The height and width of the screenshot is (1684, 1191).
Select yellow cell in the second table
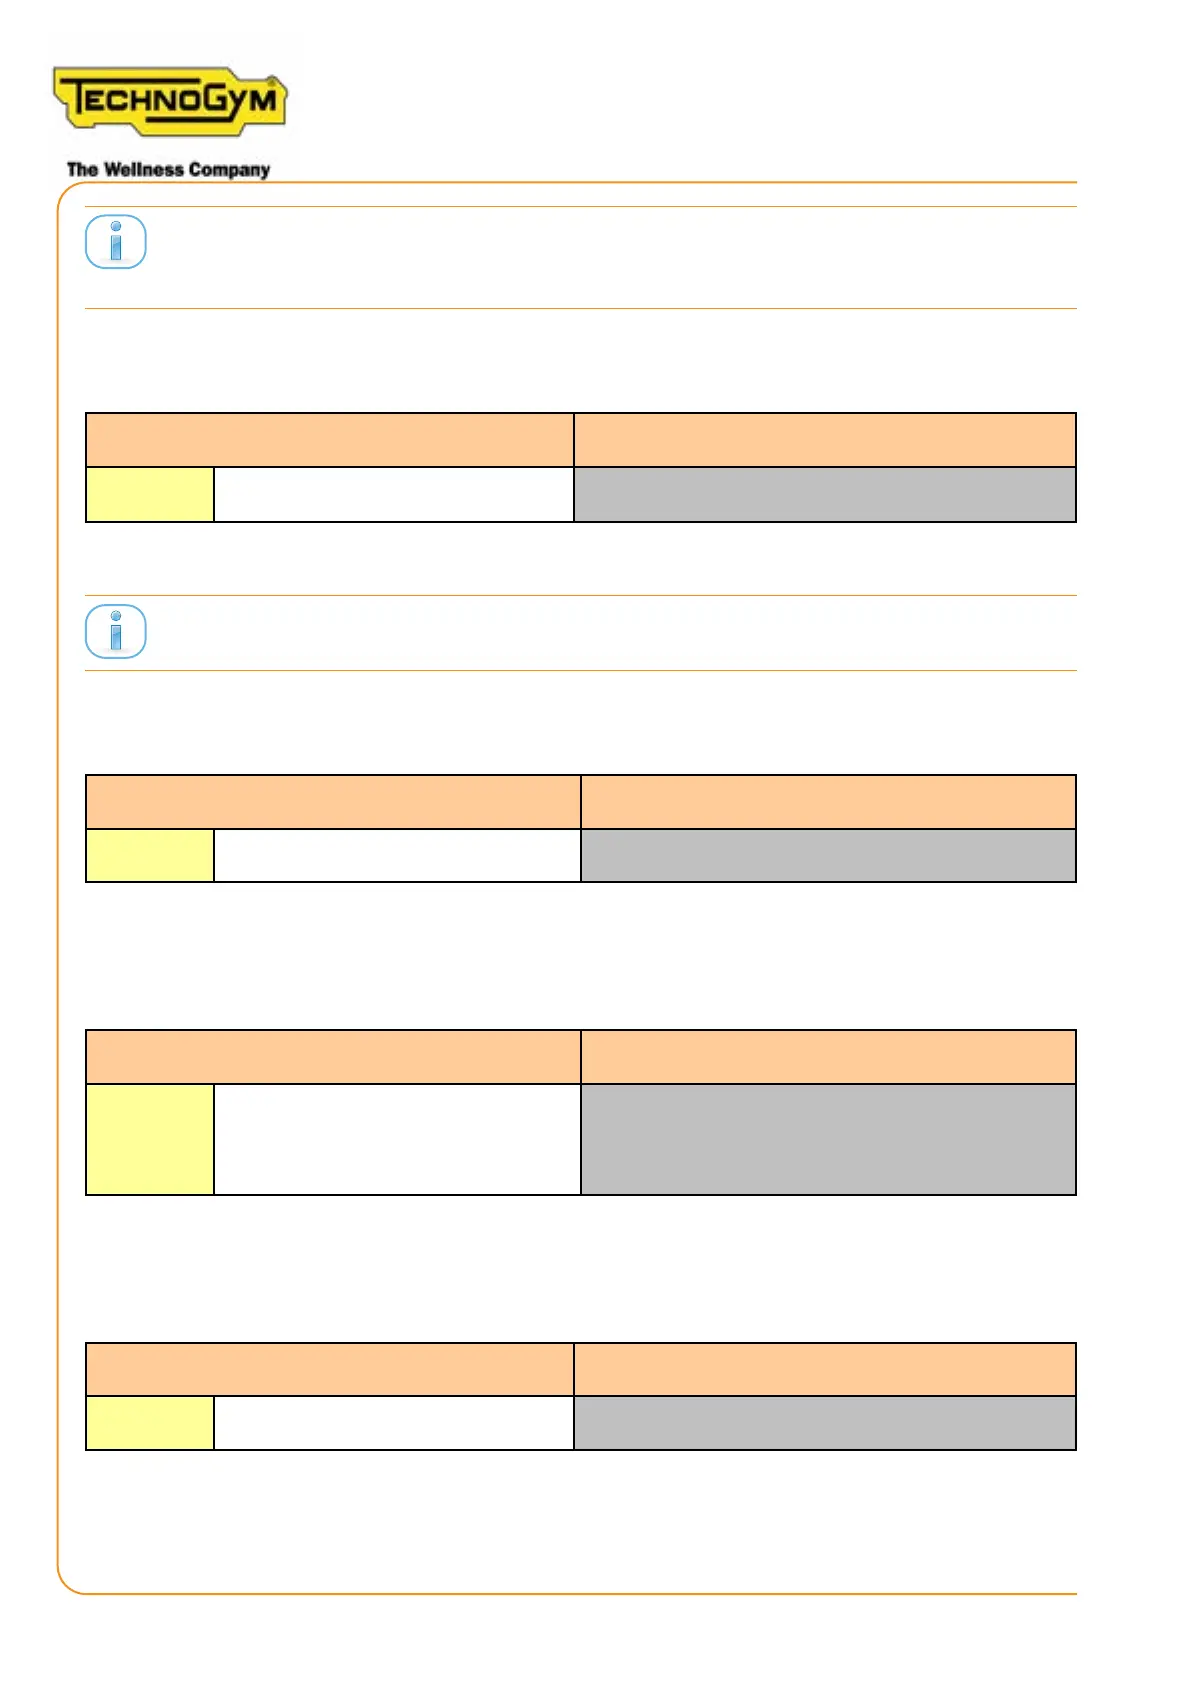click(x=150, y=855)
